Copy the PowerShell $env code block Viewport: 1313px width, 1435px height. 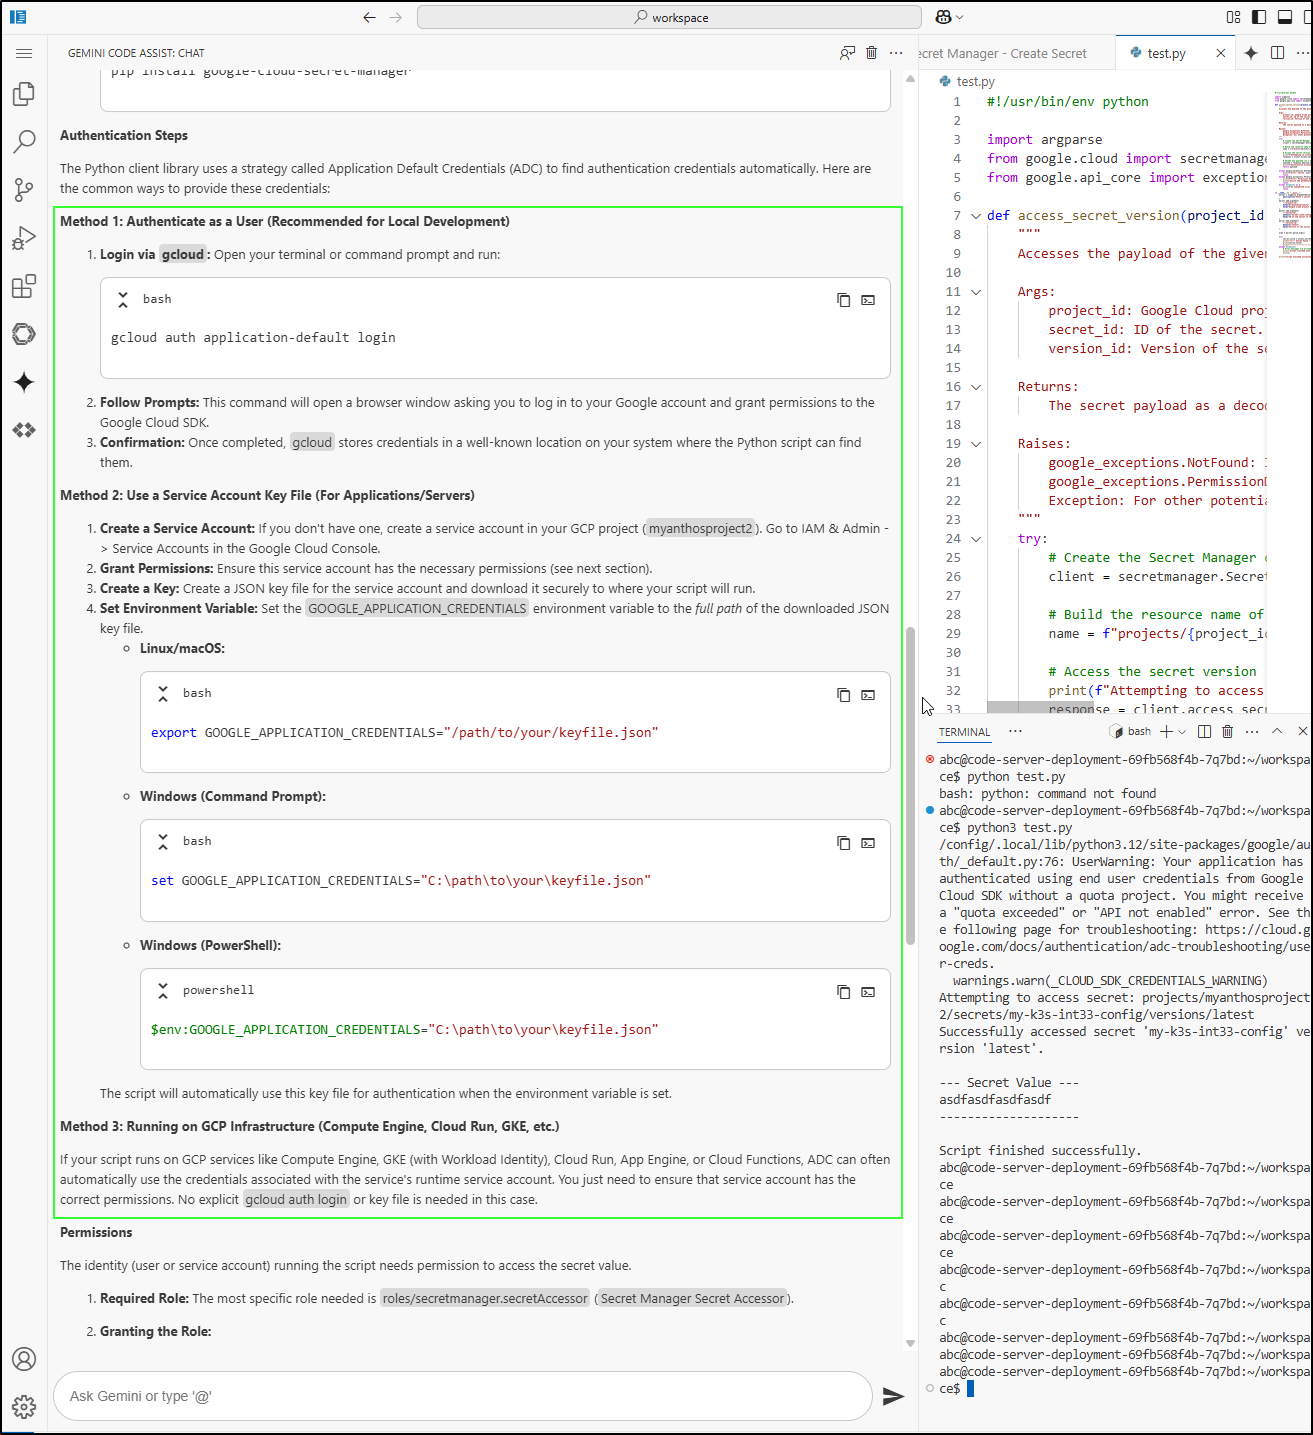844,992
